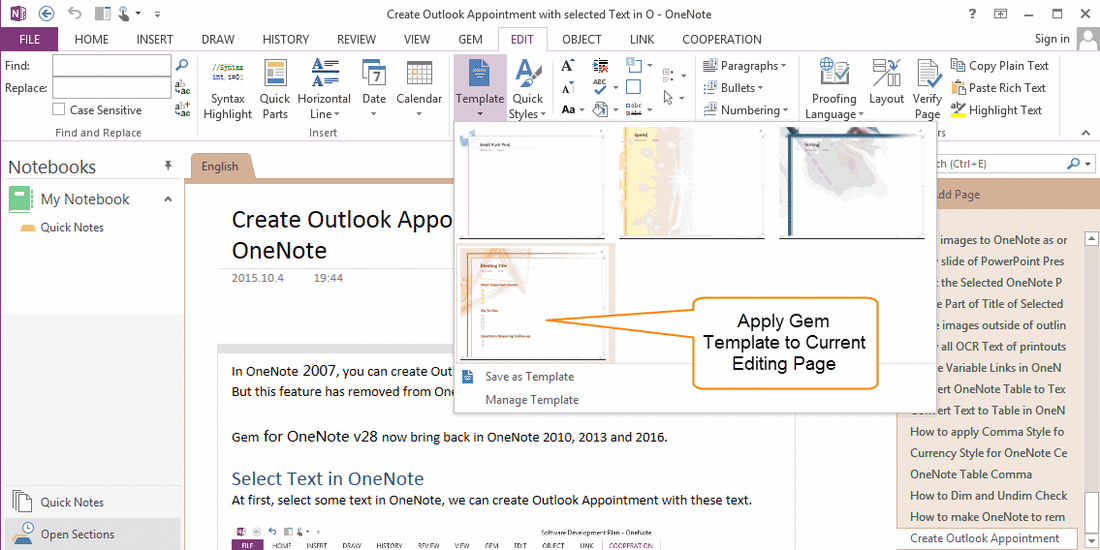This screenshot has height=550, width=1100.
Task: Select the English section tab
Action: [220, 166]
